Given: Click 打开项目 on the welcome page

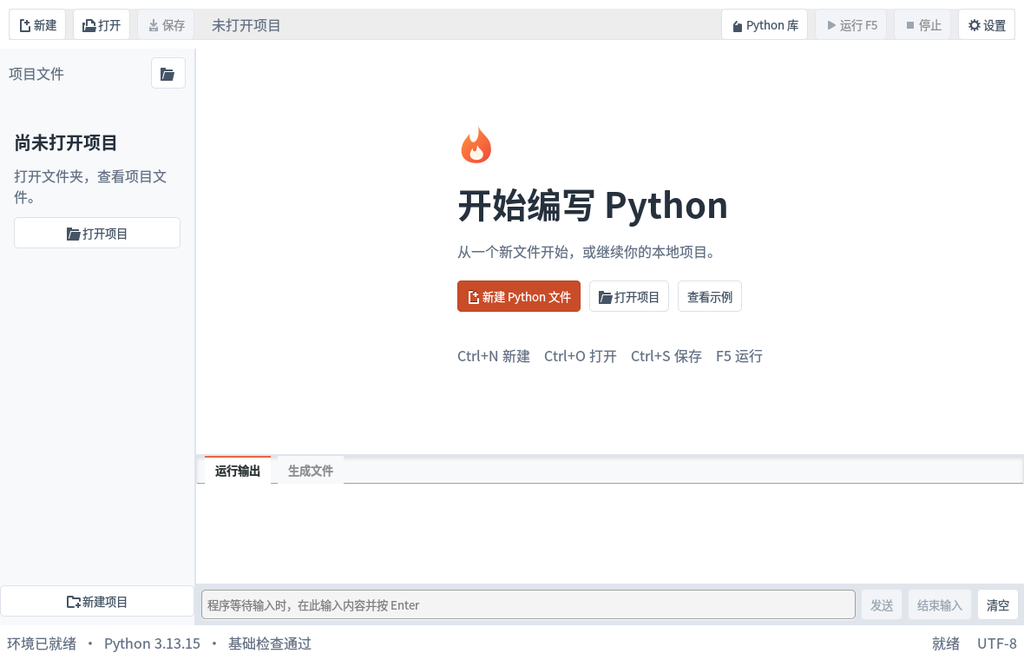Looking at the screenshot, I should [629, 296].
